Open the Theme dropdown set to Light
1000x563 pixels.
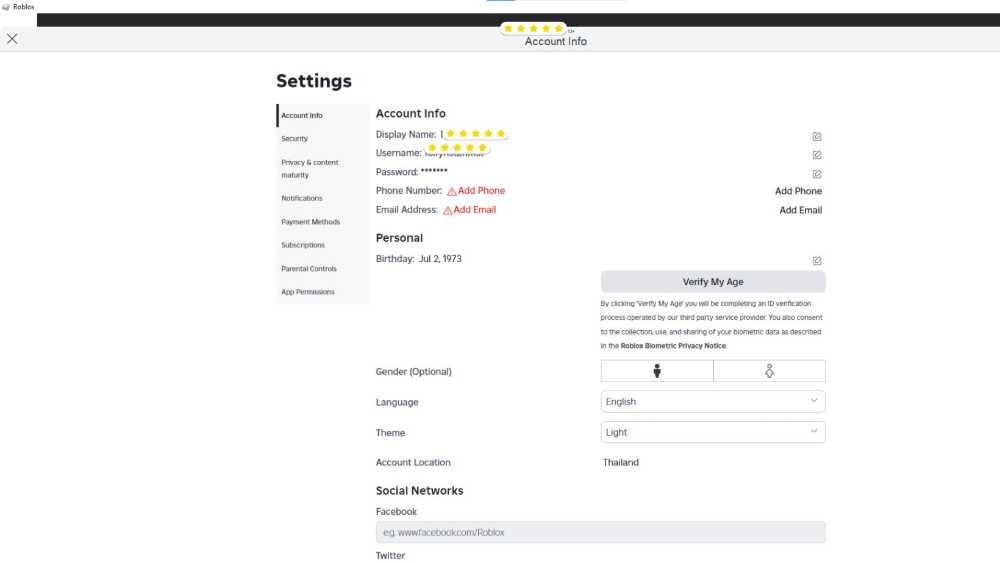(x=713, y=432)
